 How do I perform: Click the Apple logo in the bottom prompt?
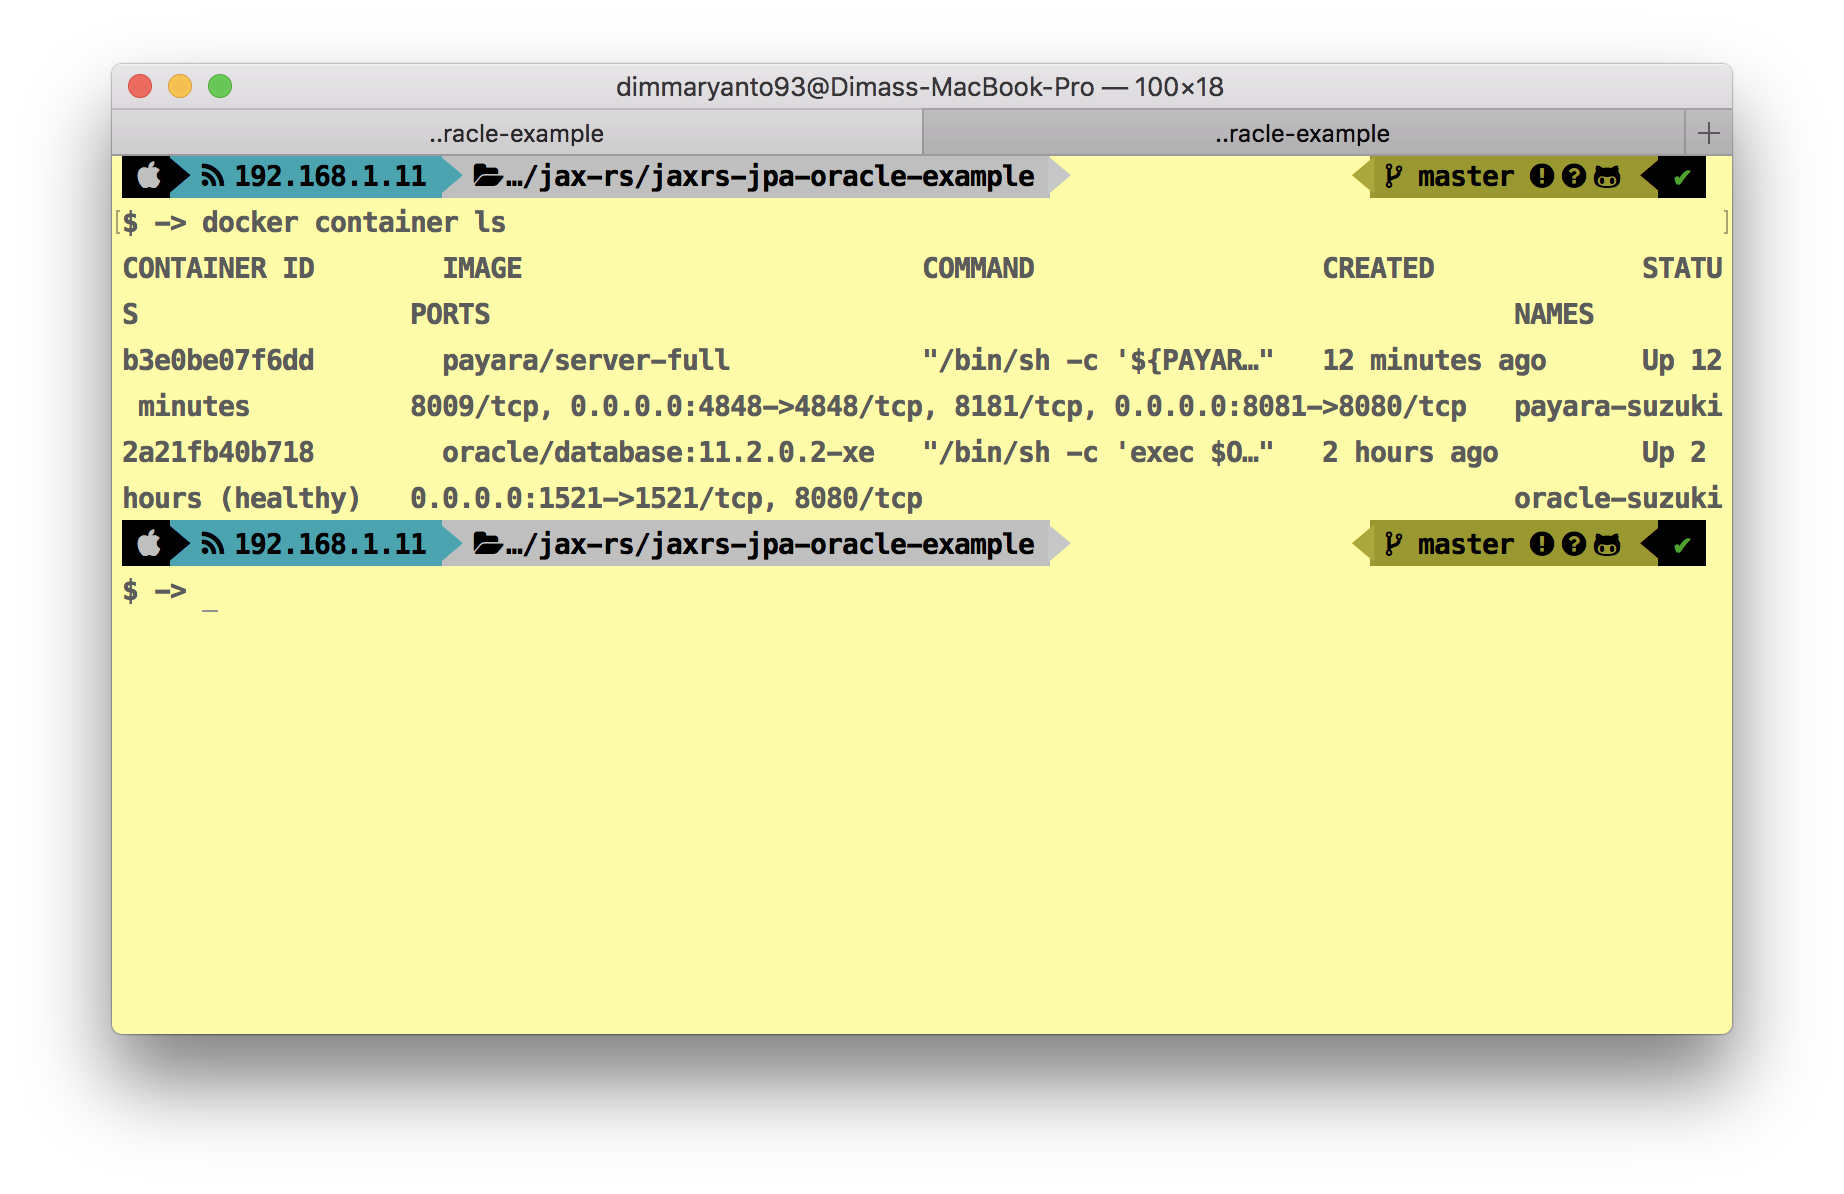[x=149, y=545]
